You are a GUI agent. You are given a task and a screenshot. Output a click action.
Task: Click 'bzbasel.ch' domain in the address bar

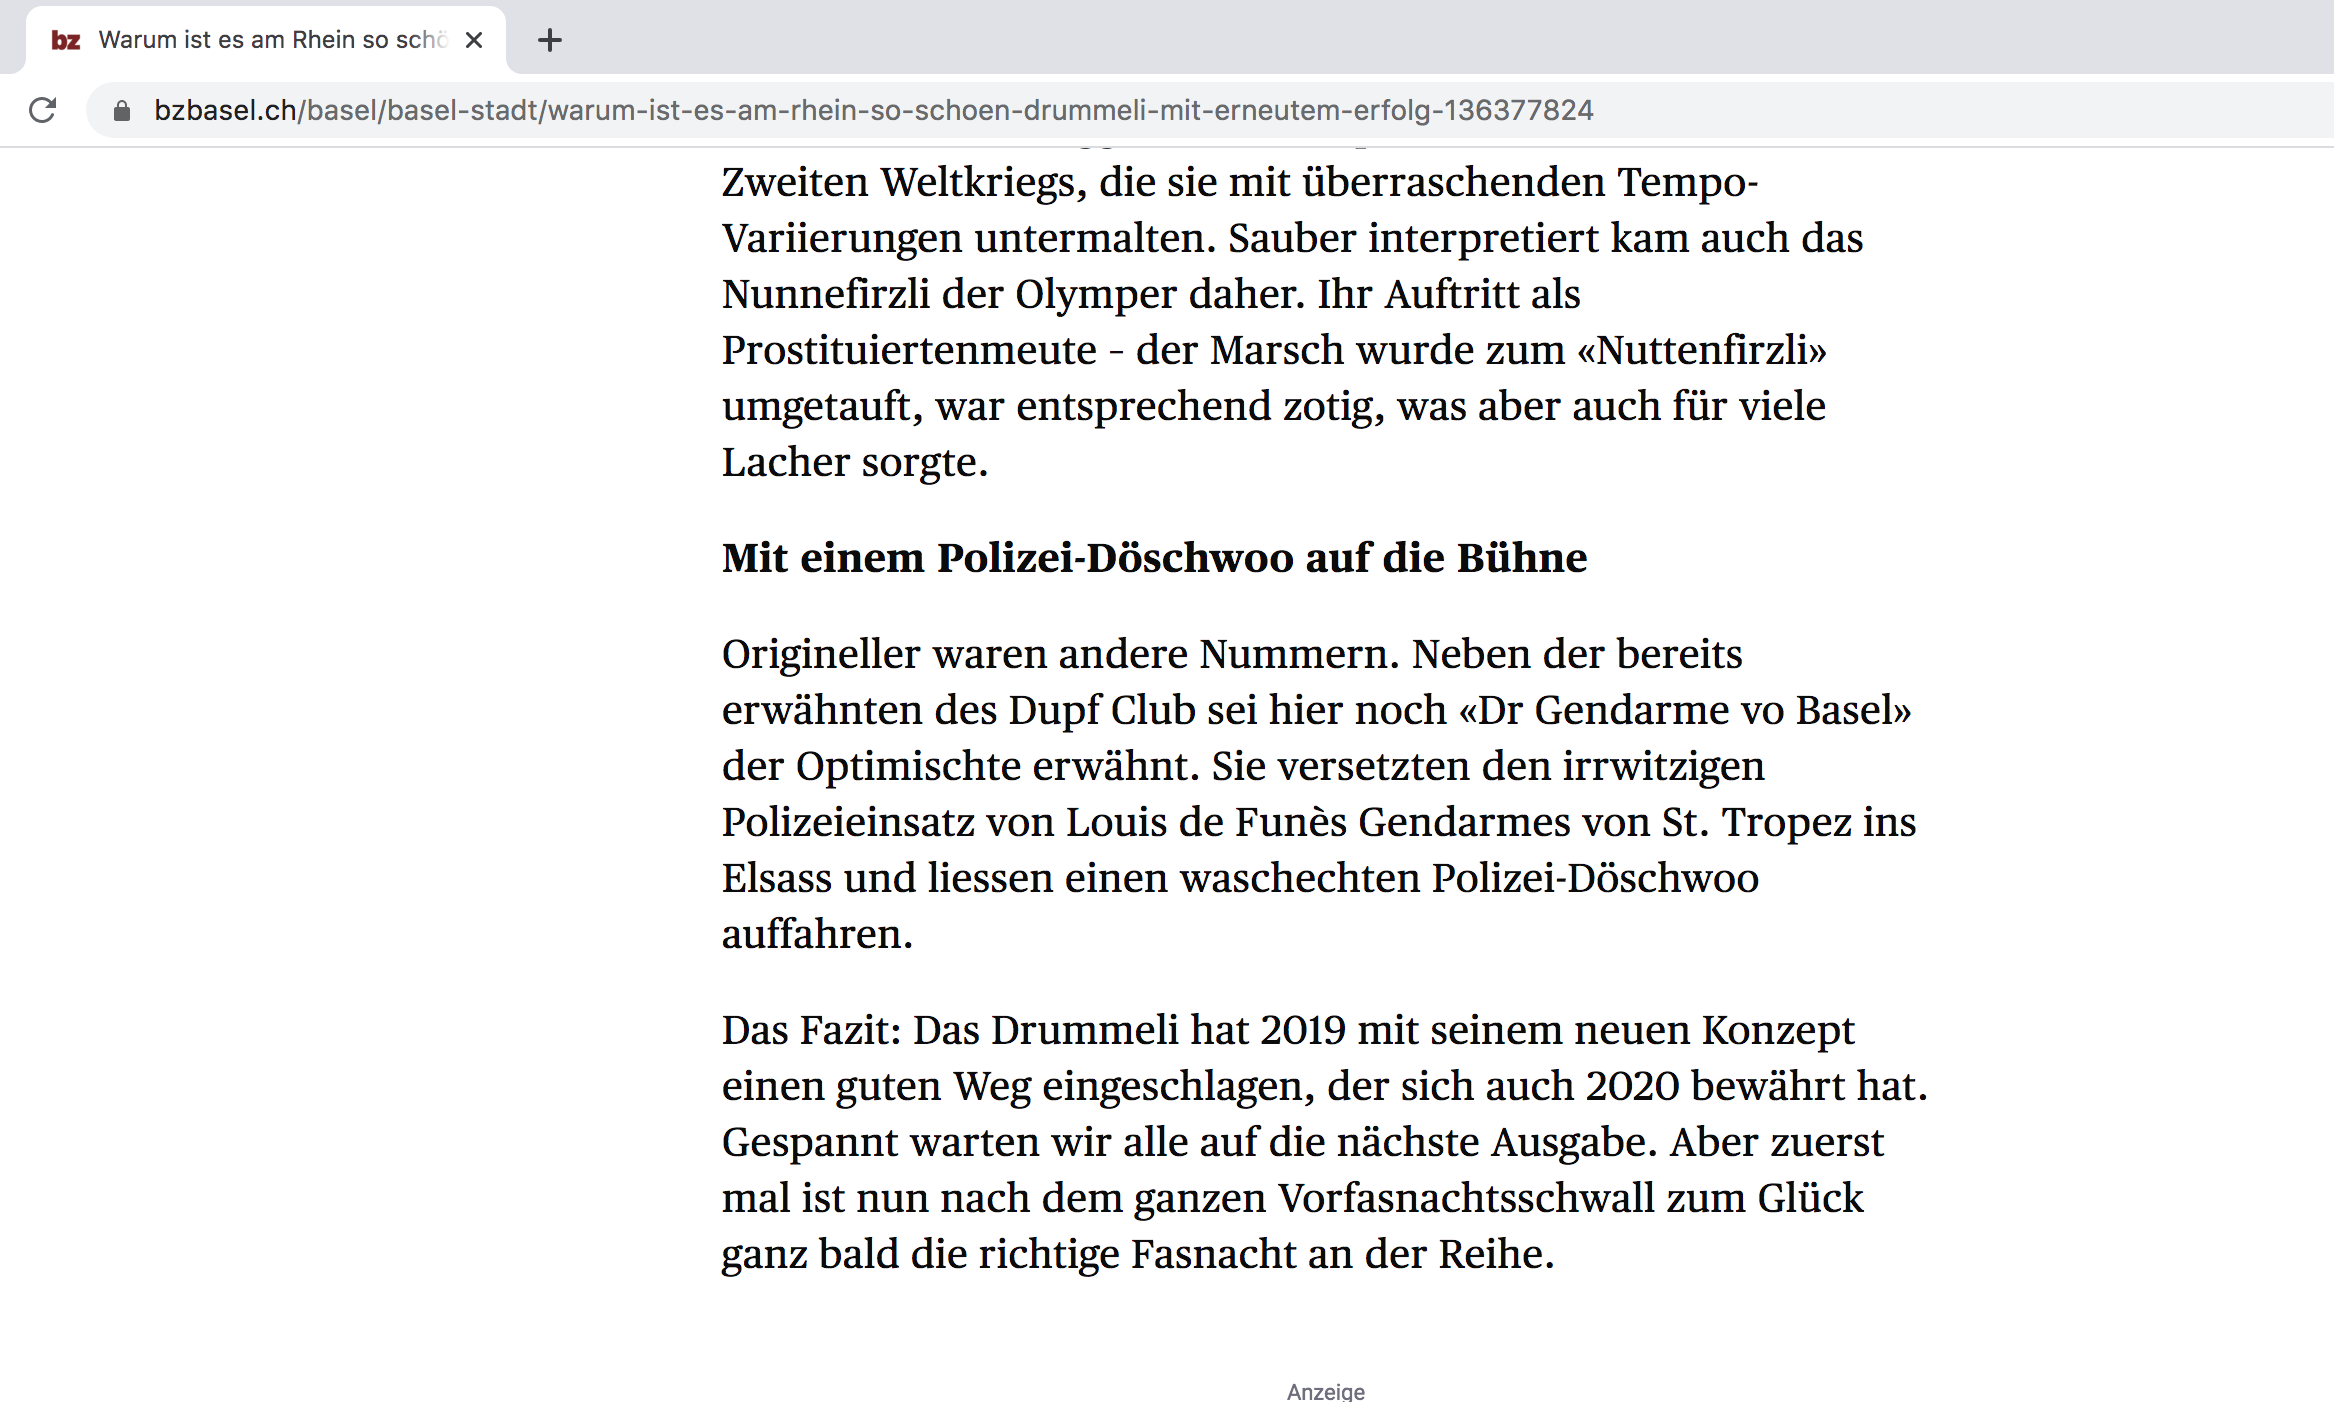coord(225,110)
